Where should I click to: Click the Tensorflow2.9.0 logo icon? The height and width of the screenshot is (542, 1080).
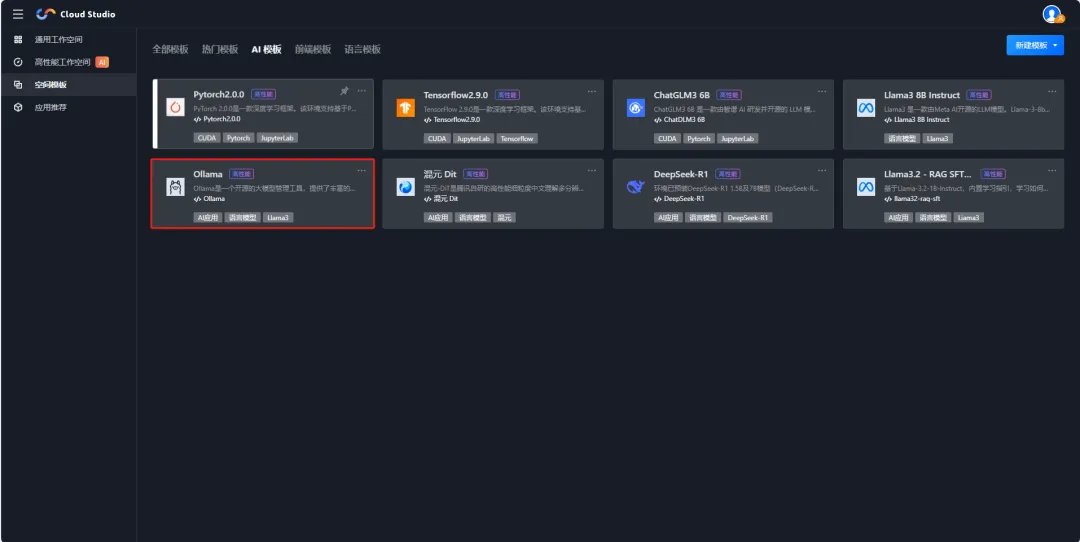[x=406, y=107]
